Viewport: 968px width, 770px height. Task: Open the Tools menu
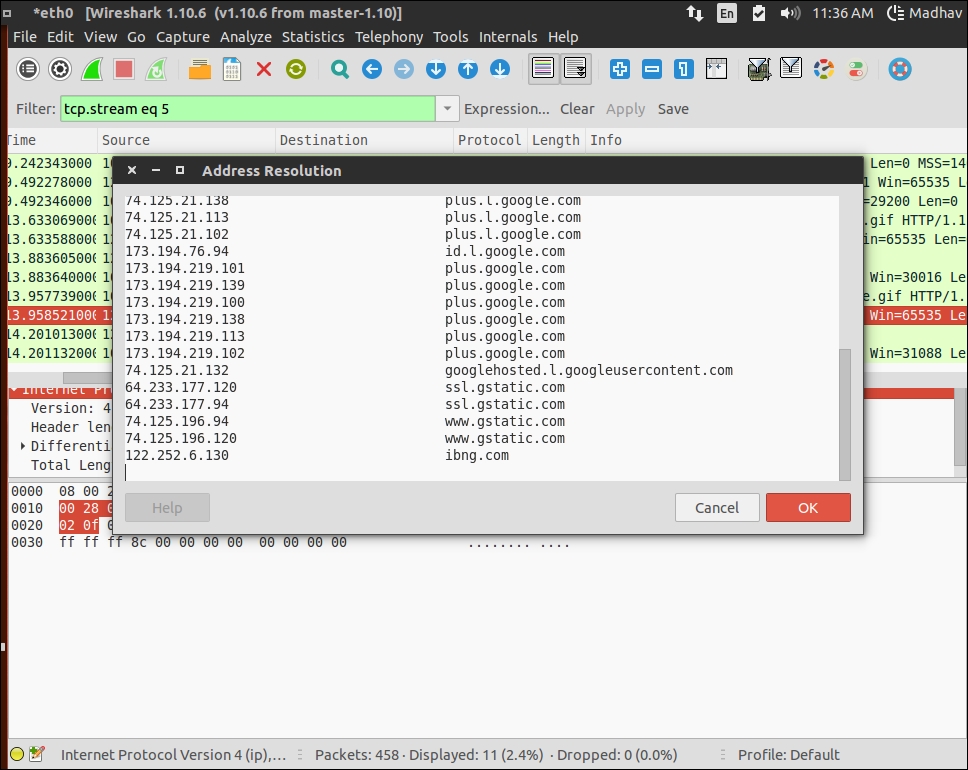pos(451,37)
